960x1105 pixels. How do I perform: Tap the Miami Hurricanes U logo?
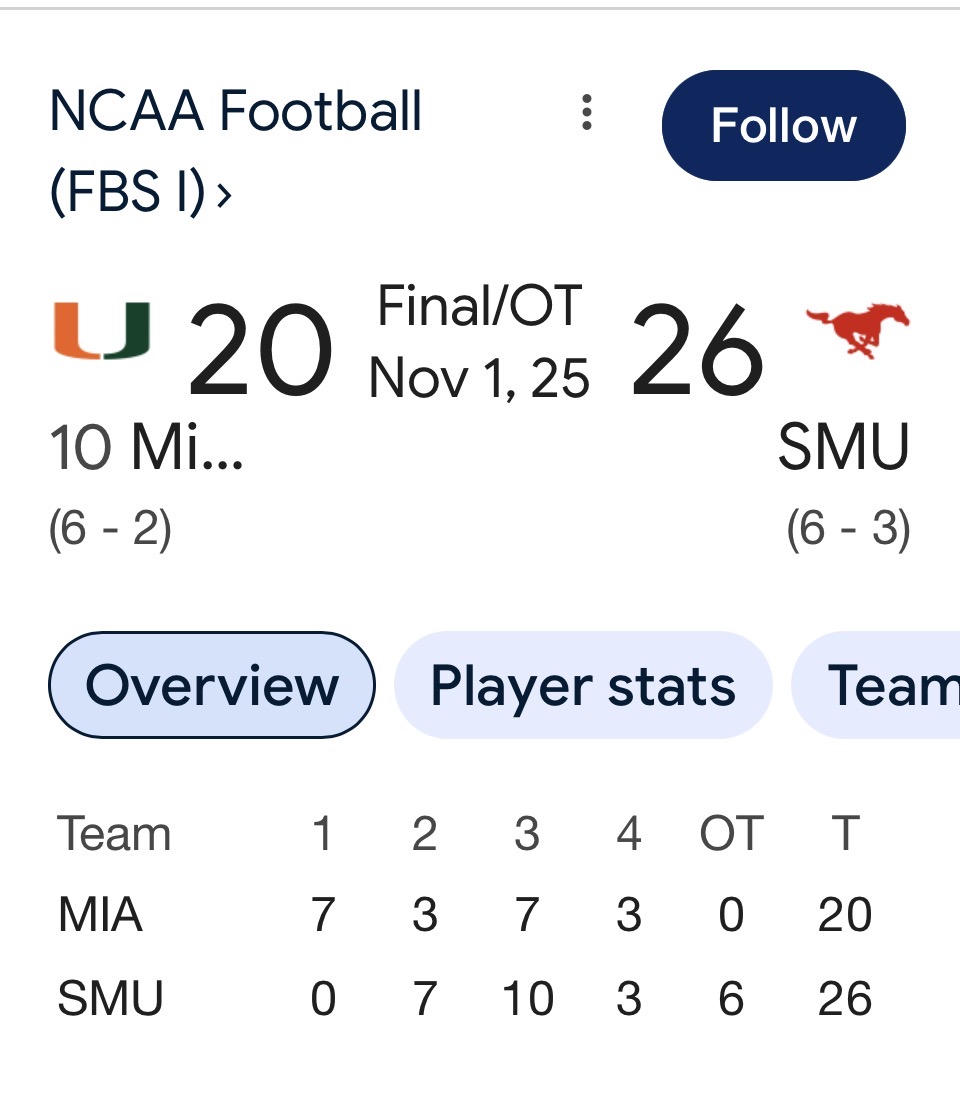pos(102,331)
